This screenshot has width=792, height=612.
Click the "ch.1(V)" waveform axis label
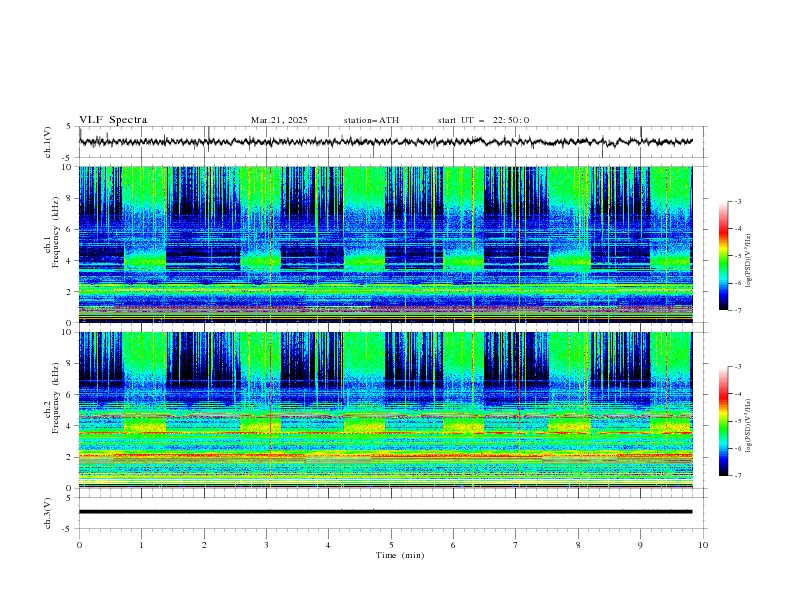48,142
